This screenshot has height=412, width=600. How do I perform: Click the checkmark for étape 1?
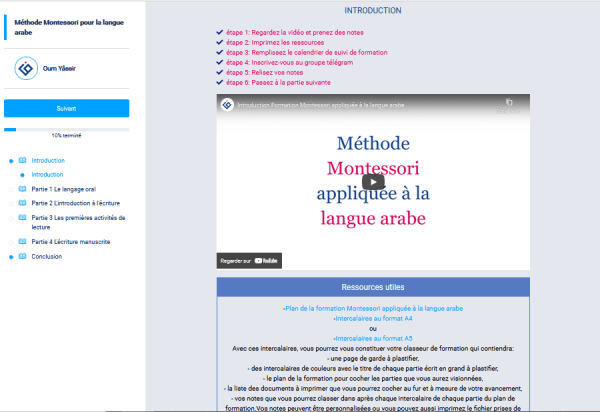coord(220,32)
